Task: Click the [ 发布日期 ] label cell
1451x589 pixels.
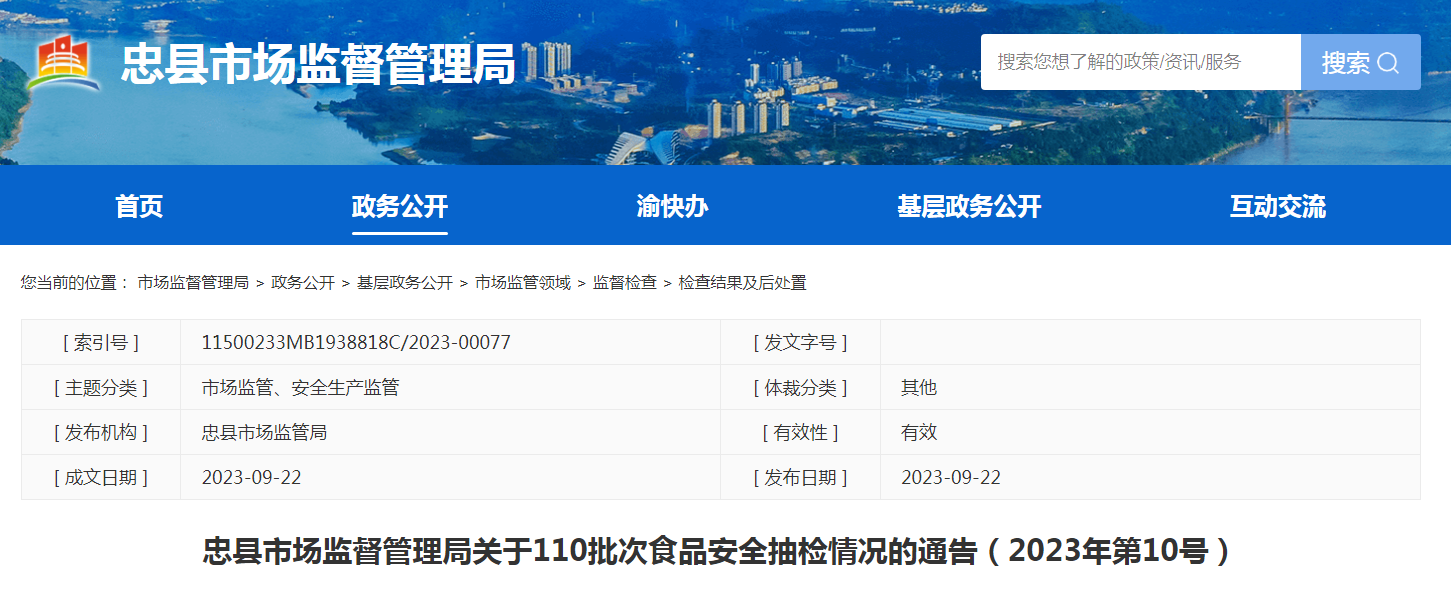Action: point(800,477)
